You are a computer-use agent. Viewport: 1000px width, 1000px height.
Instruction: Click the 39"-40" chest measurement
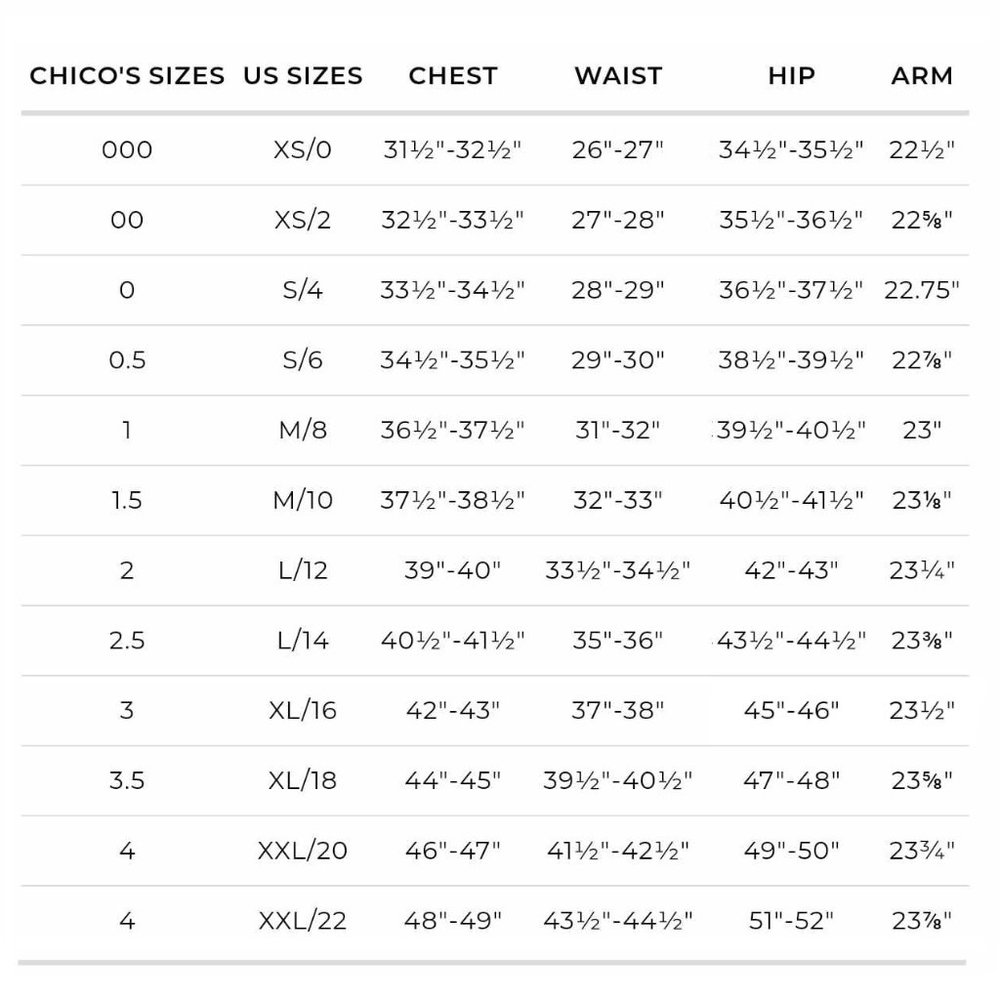[453, 570]
